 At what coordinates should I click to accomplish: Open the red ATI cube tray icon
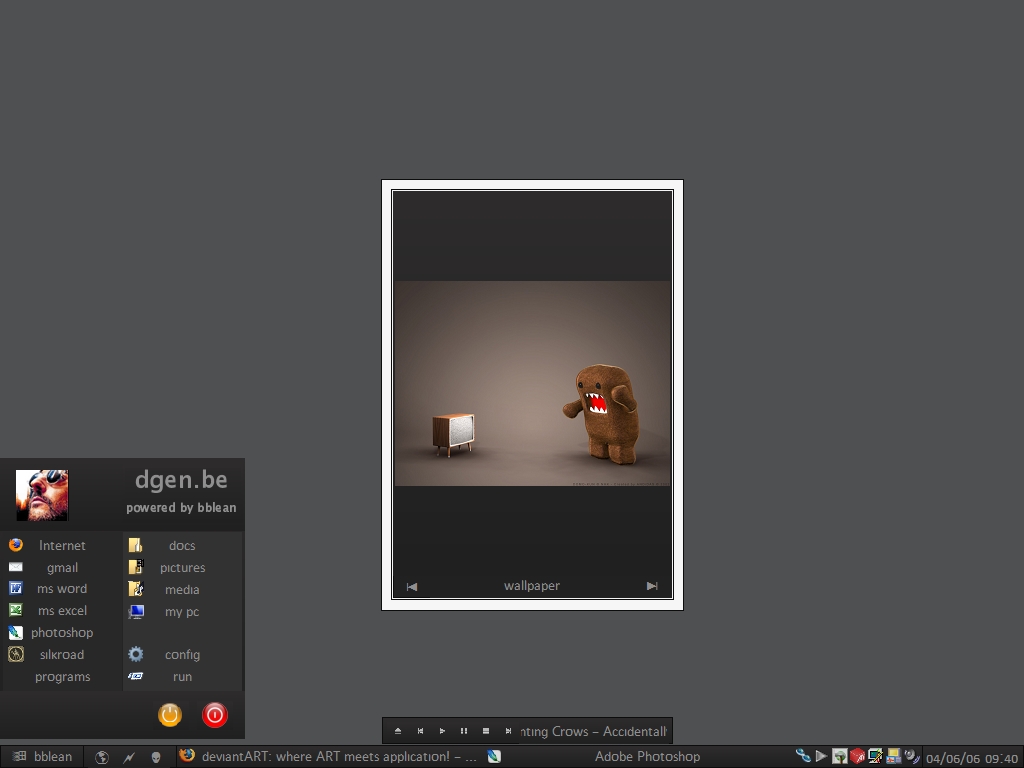pos(857,756)
